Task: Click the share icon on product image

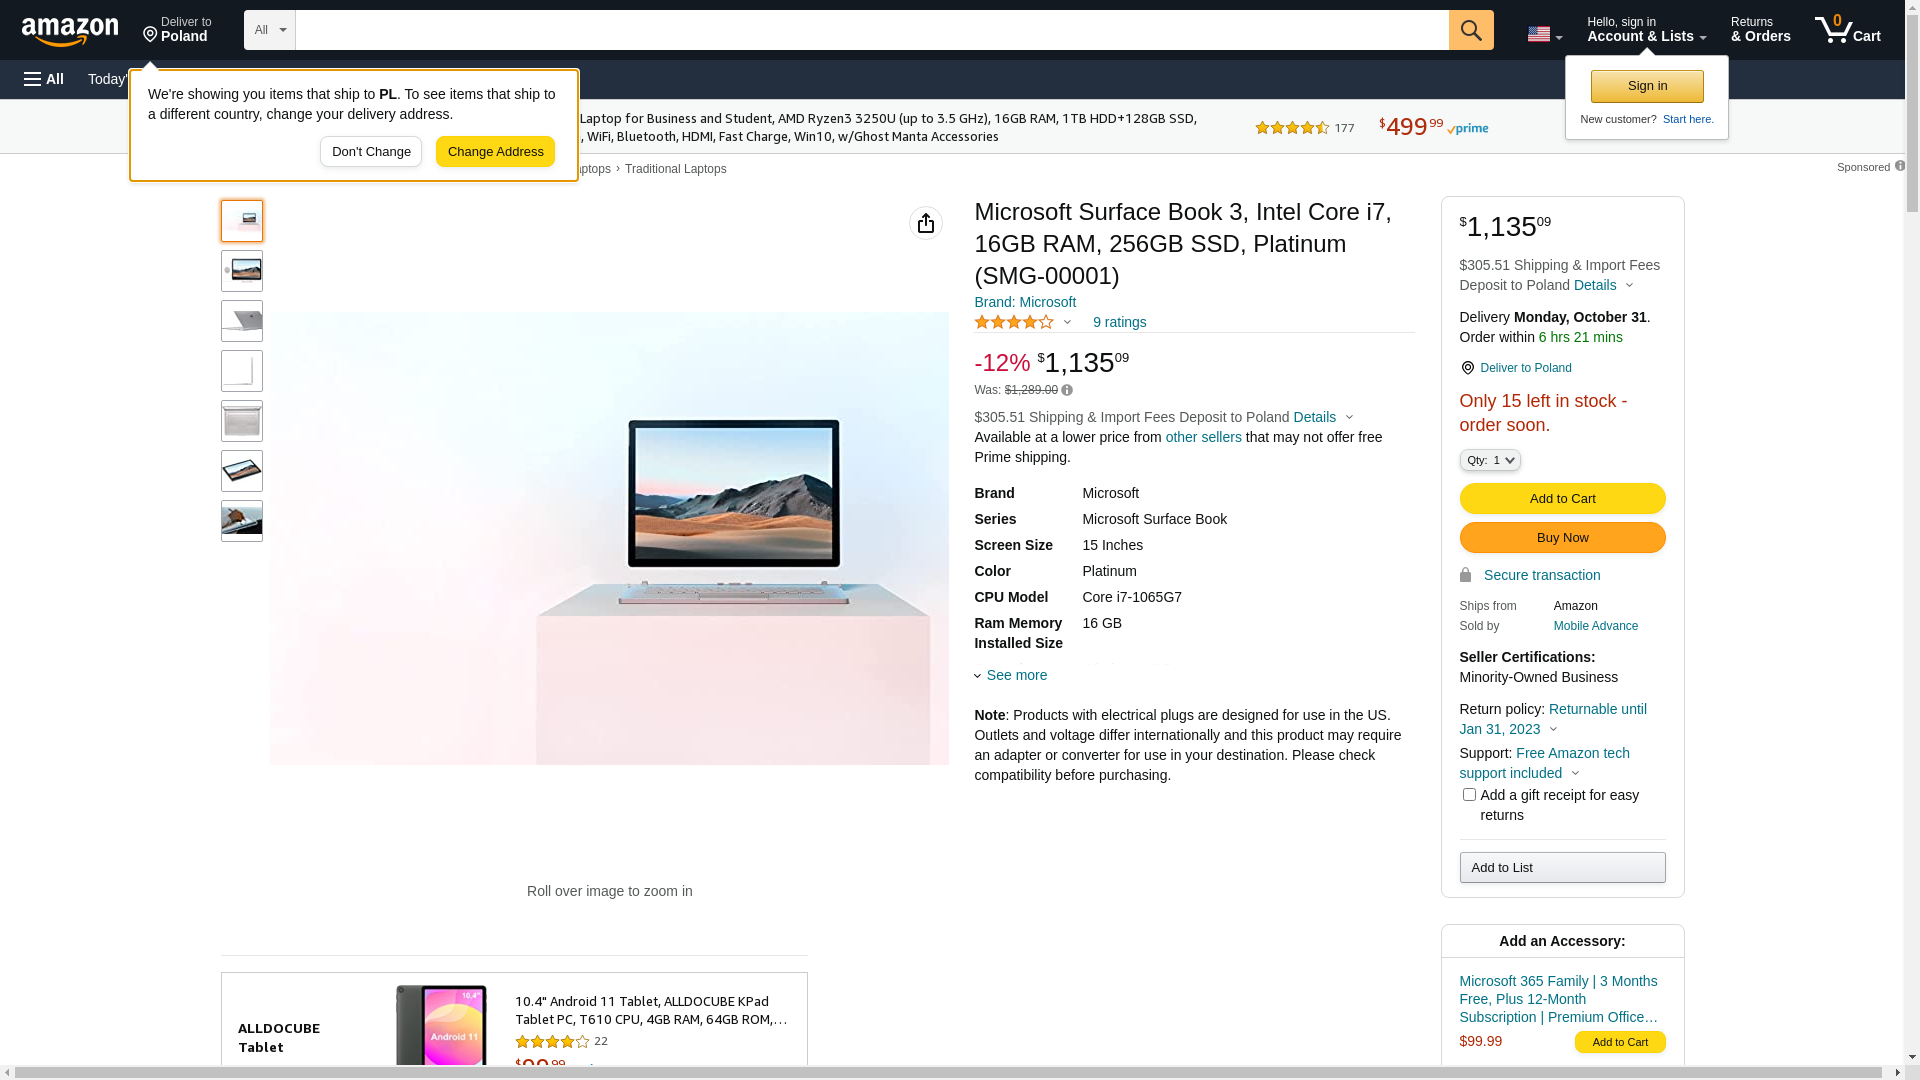Action: (925, 223)
